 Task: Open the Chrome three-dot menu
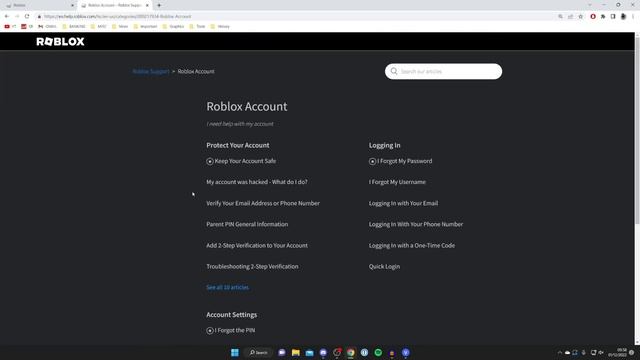pyautogui.click(x=633, y=16)
